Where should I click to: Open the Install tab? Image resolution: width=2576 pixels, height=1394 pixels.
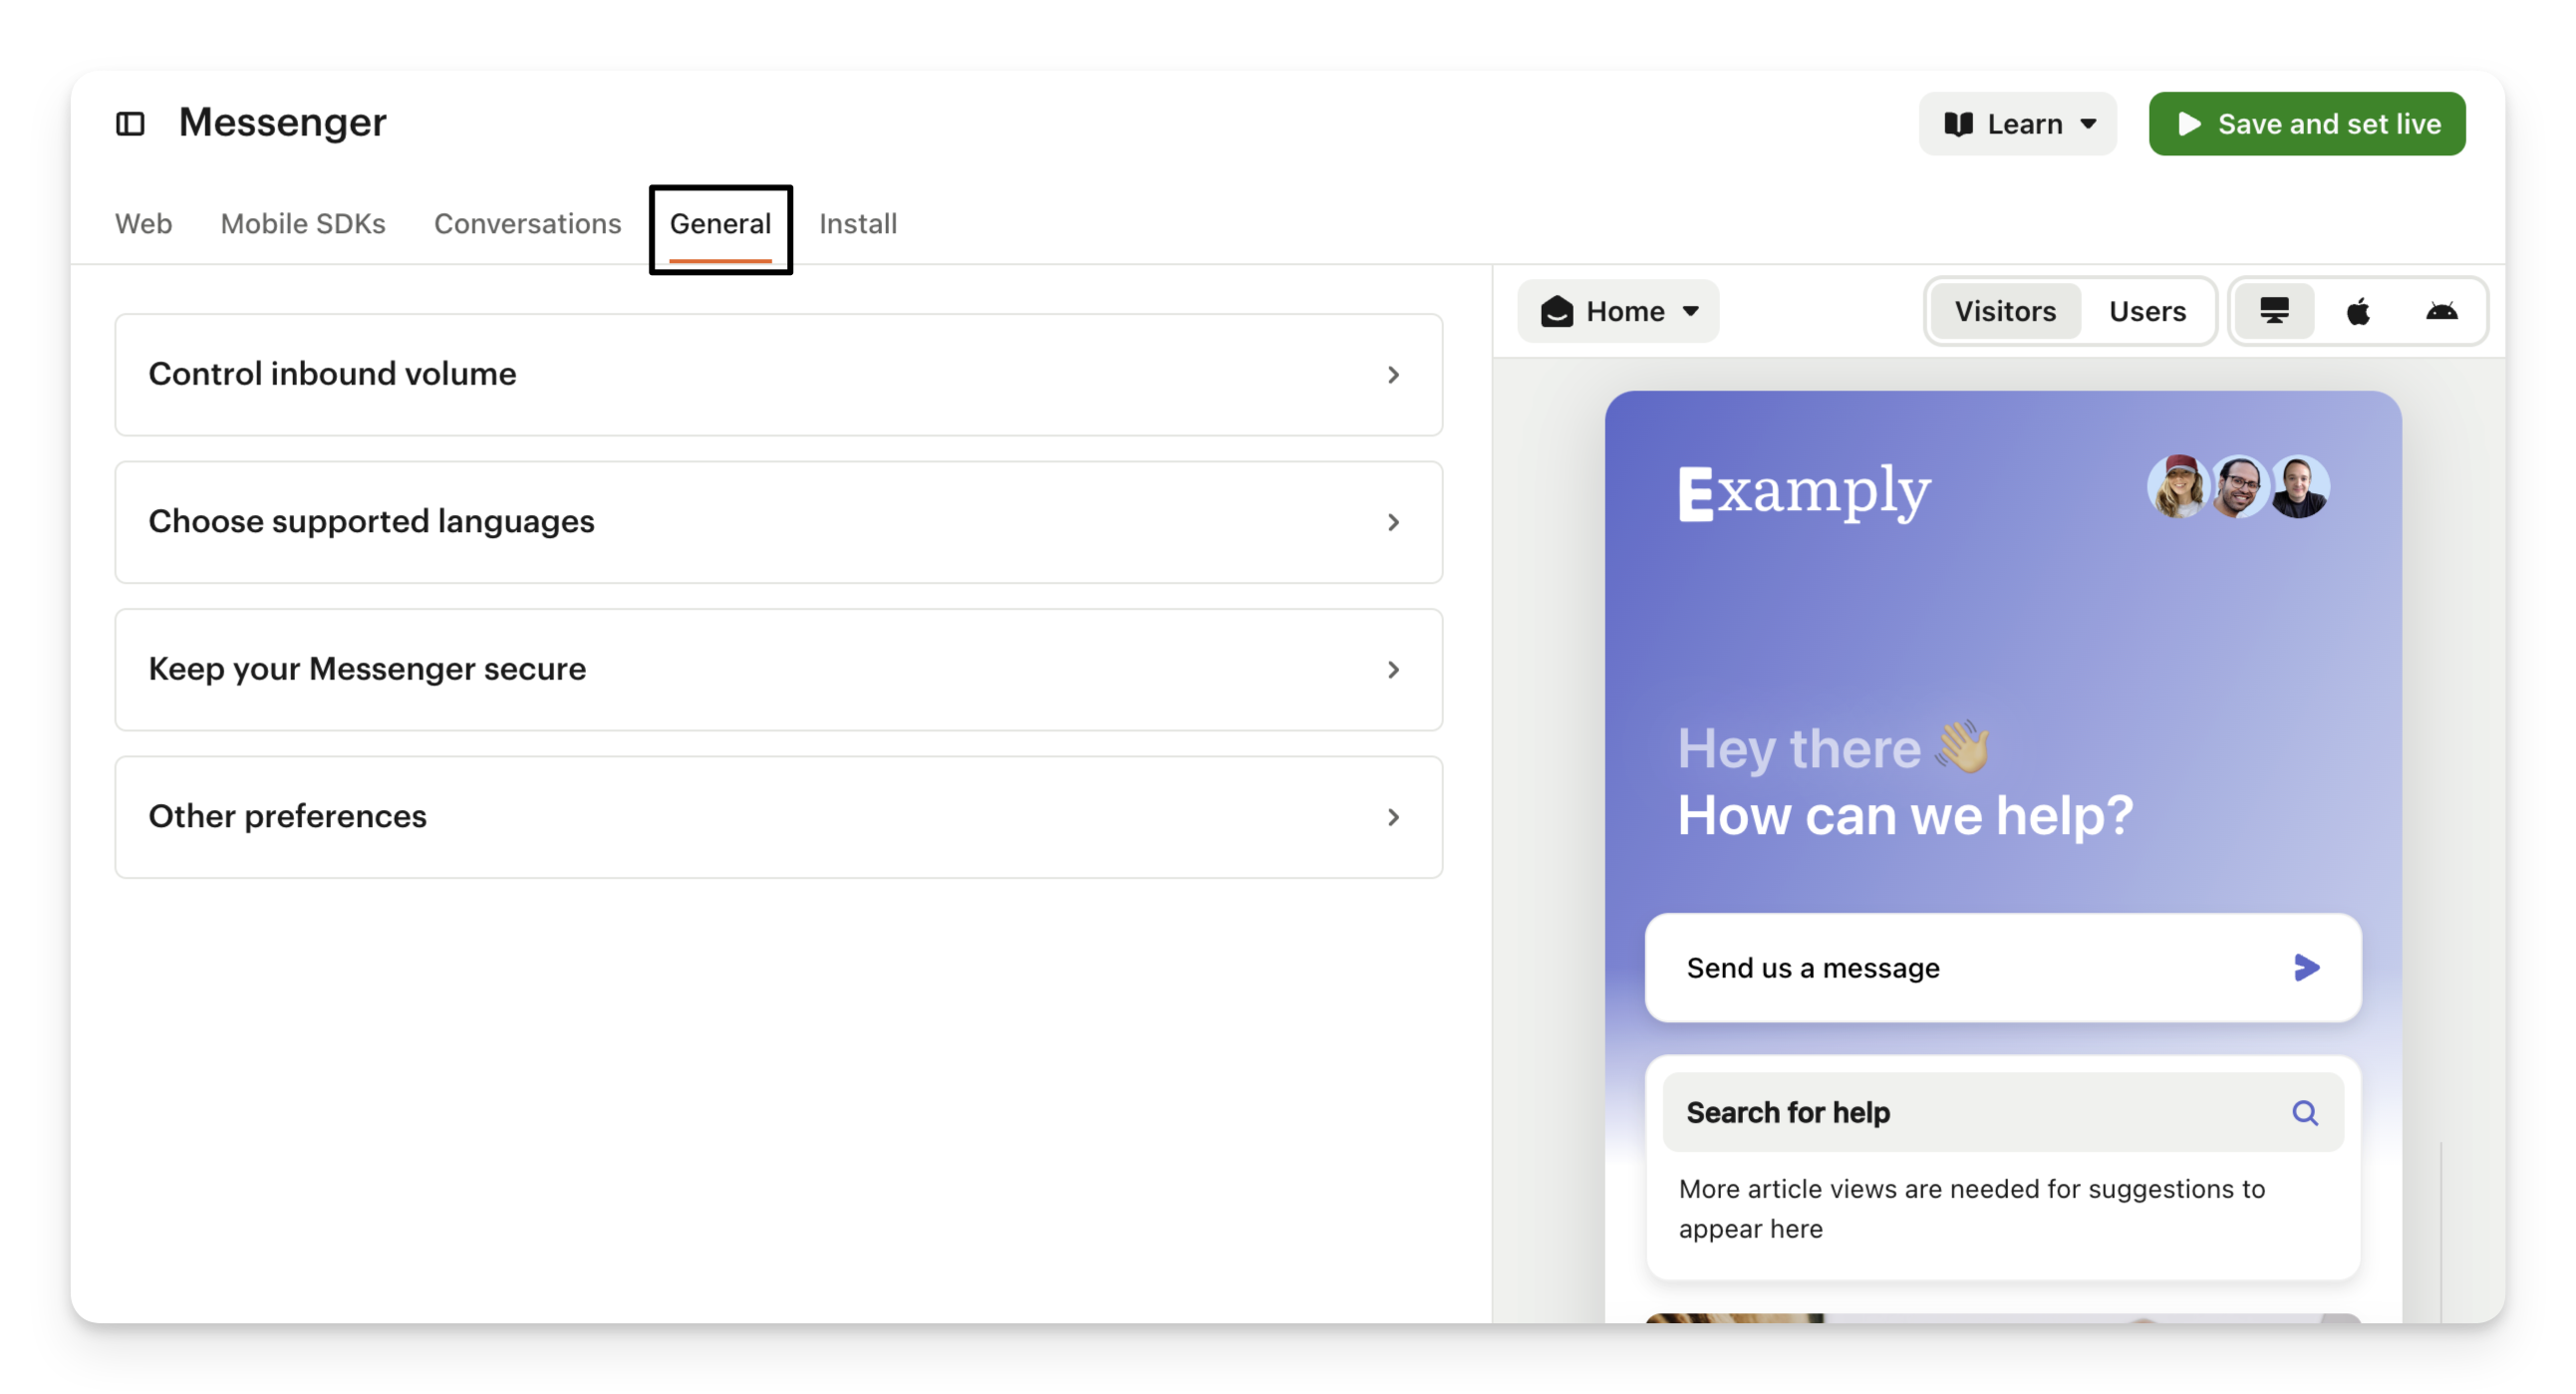pyautogui.click(x=857, y=224)
